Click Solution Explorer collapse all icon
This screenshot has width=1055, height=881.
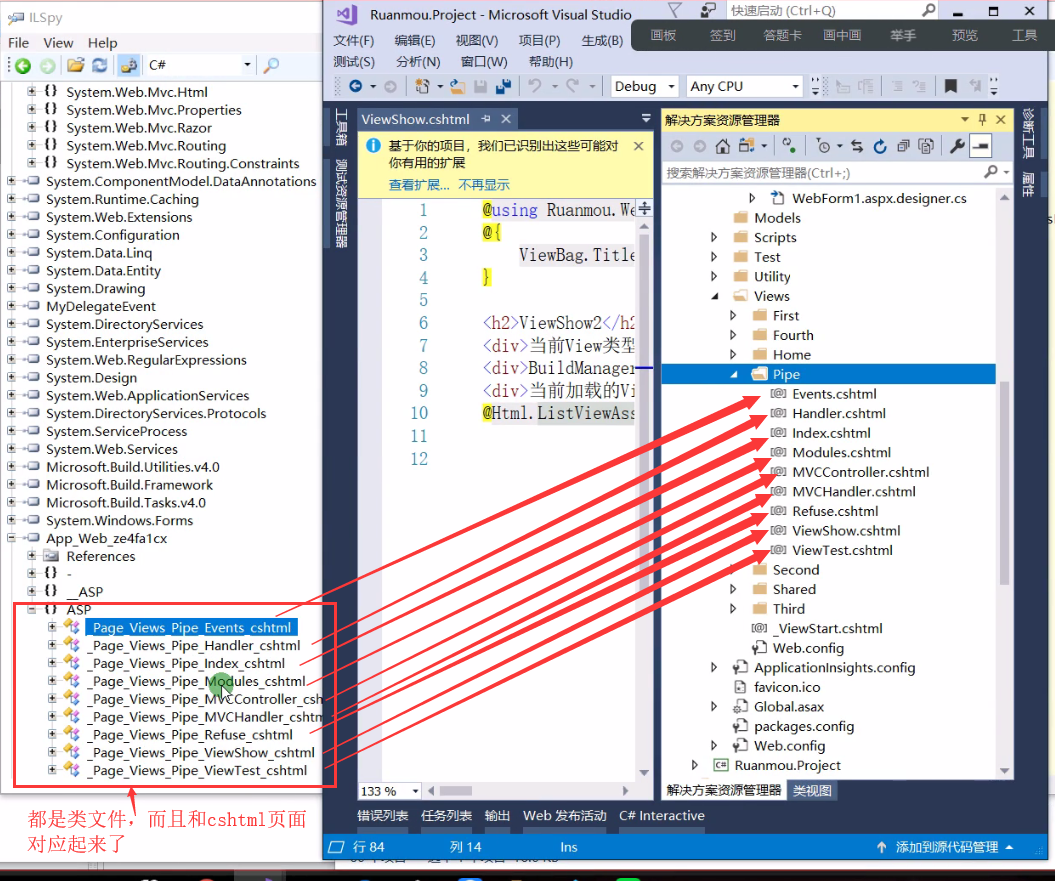[903, 146]
